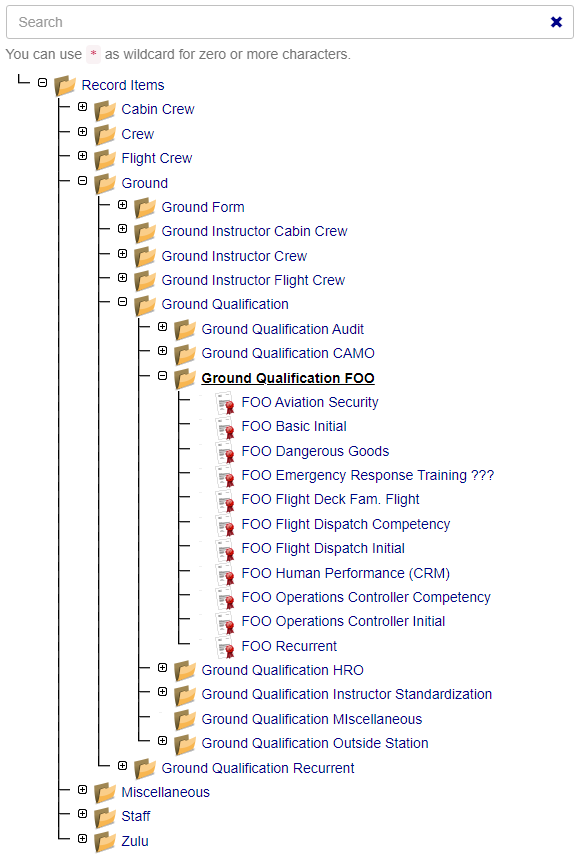This screenshot has width=578, height=857.
Task: Expand the Miscellaneous folder
Action: pyautogui.click(x=82, y=789)
